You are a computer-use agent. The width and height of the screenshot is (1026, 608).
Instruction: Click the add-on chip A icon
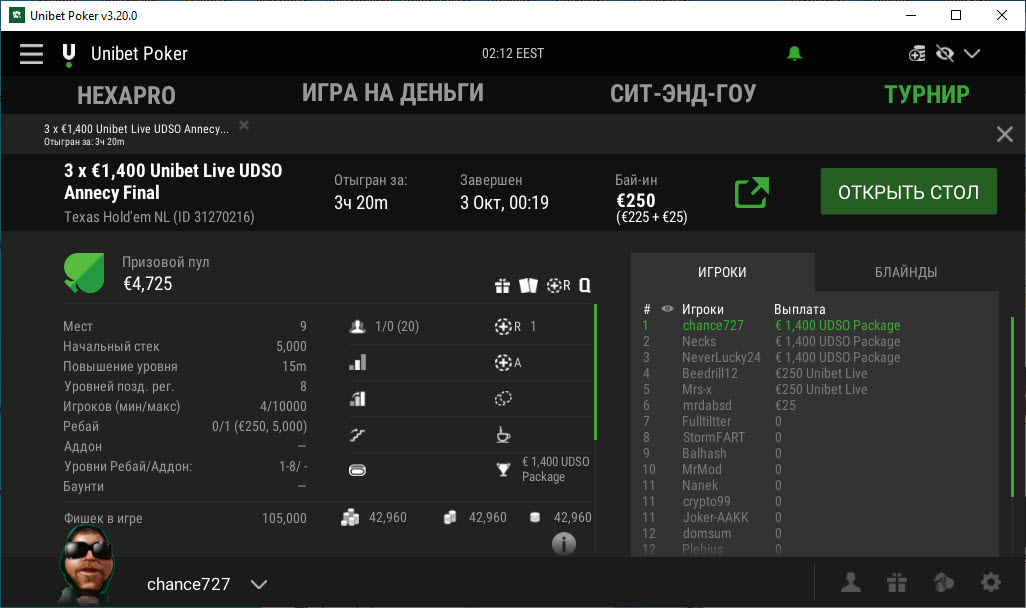pyautogui.click(x=508, y=363)
